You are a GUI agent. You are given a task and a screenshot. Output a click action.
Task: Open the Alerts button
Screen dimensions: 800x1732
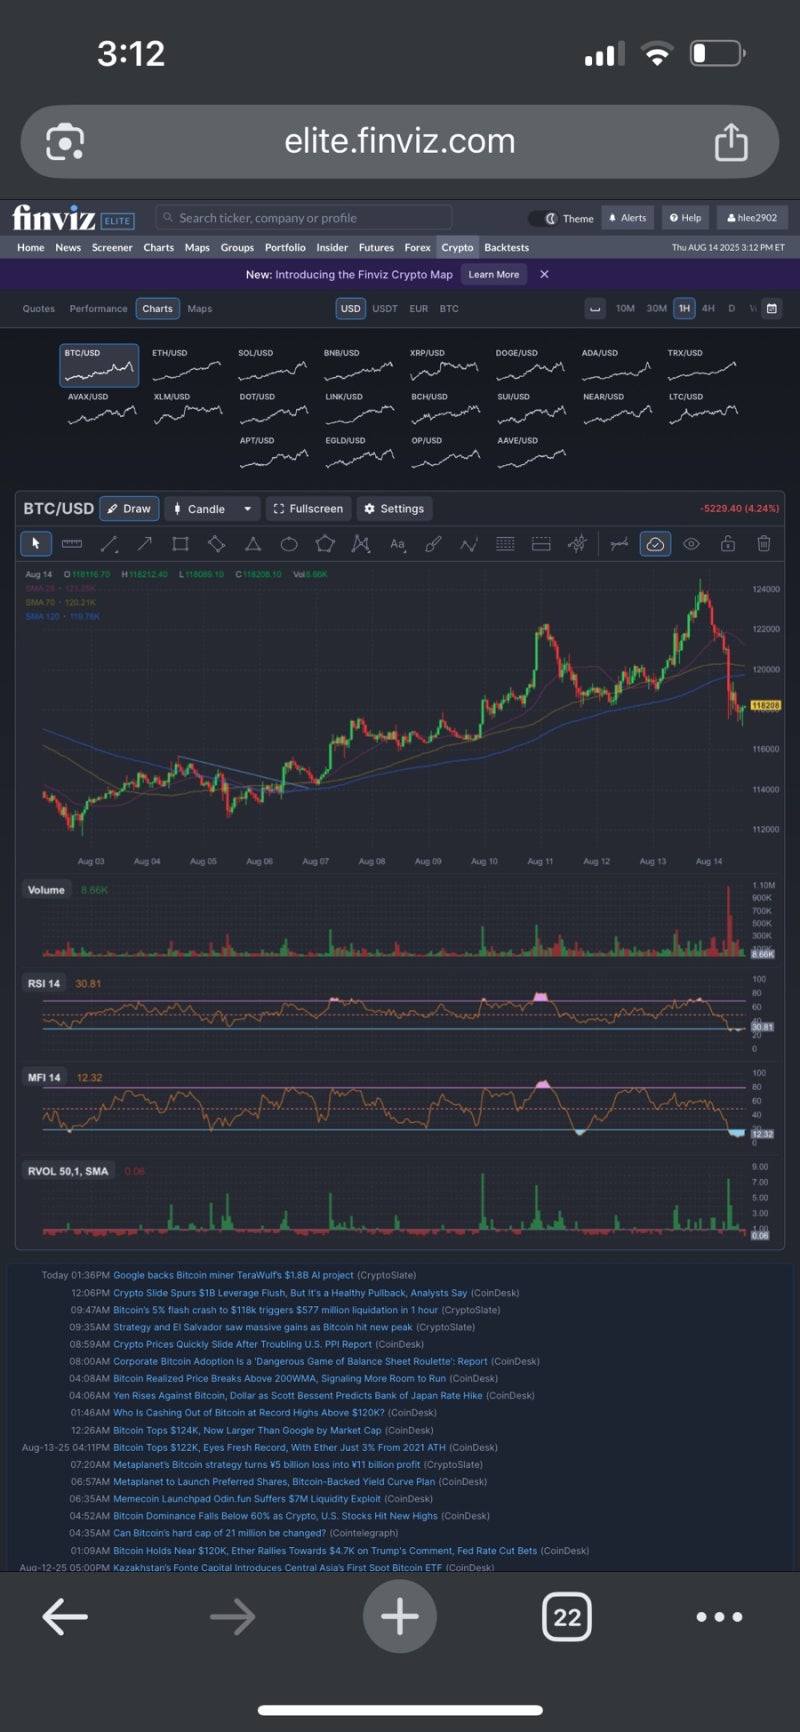pyautogui.click(x=628, y=218)
